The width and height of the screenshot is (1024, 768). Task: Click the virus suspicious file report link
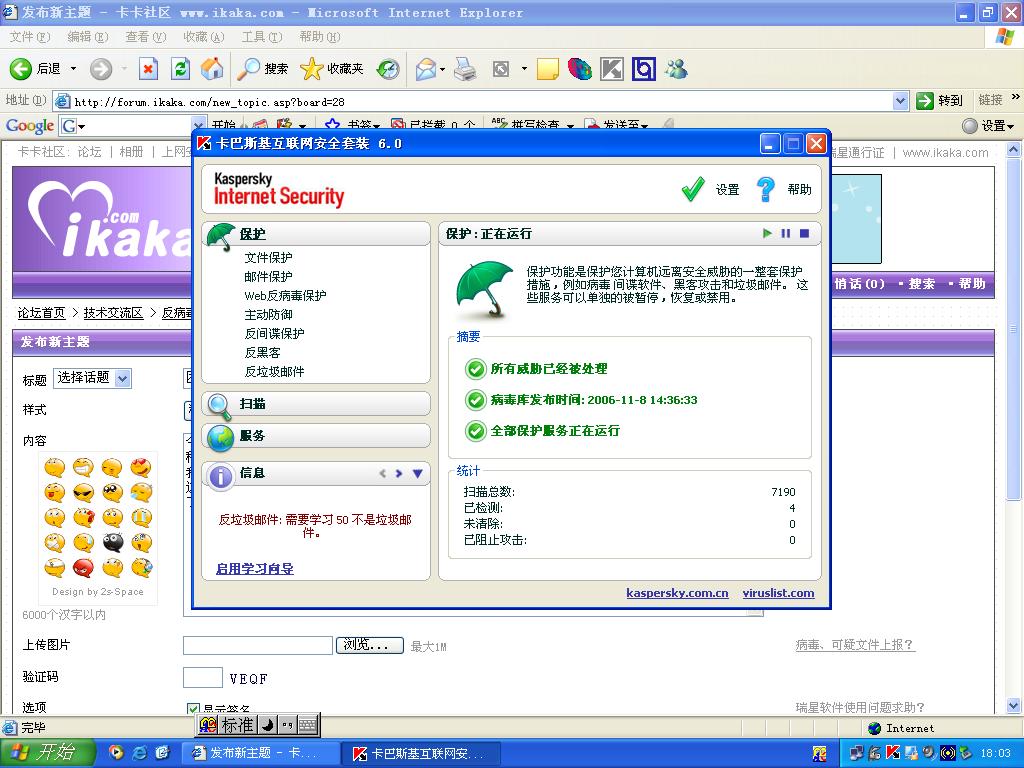pyautogui.click(x=854, y=645)
